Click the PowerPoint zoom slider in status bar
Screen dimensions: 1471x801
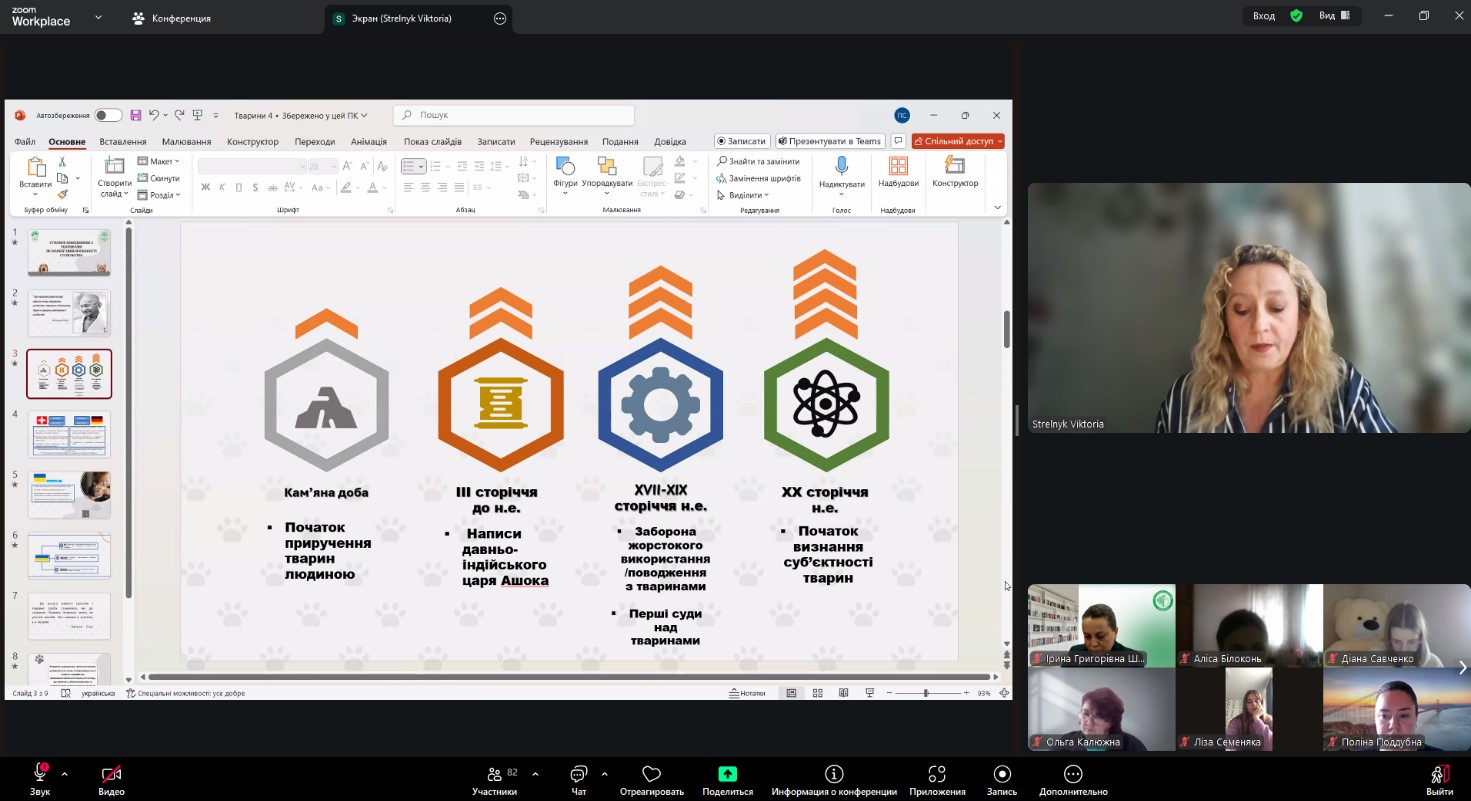(926, 693)
